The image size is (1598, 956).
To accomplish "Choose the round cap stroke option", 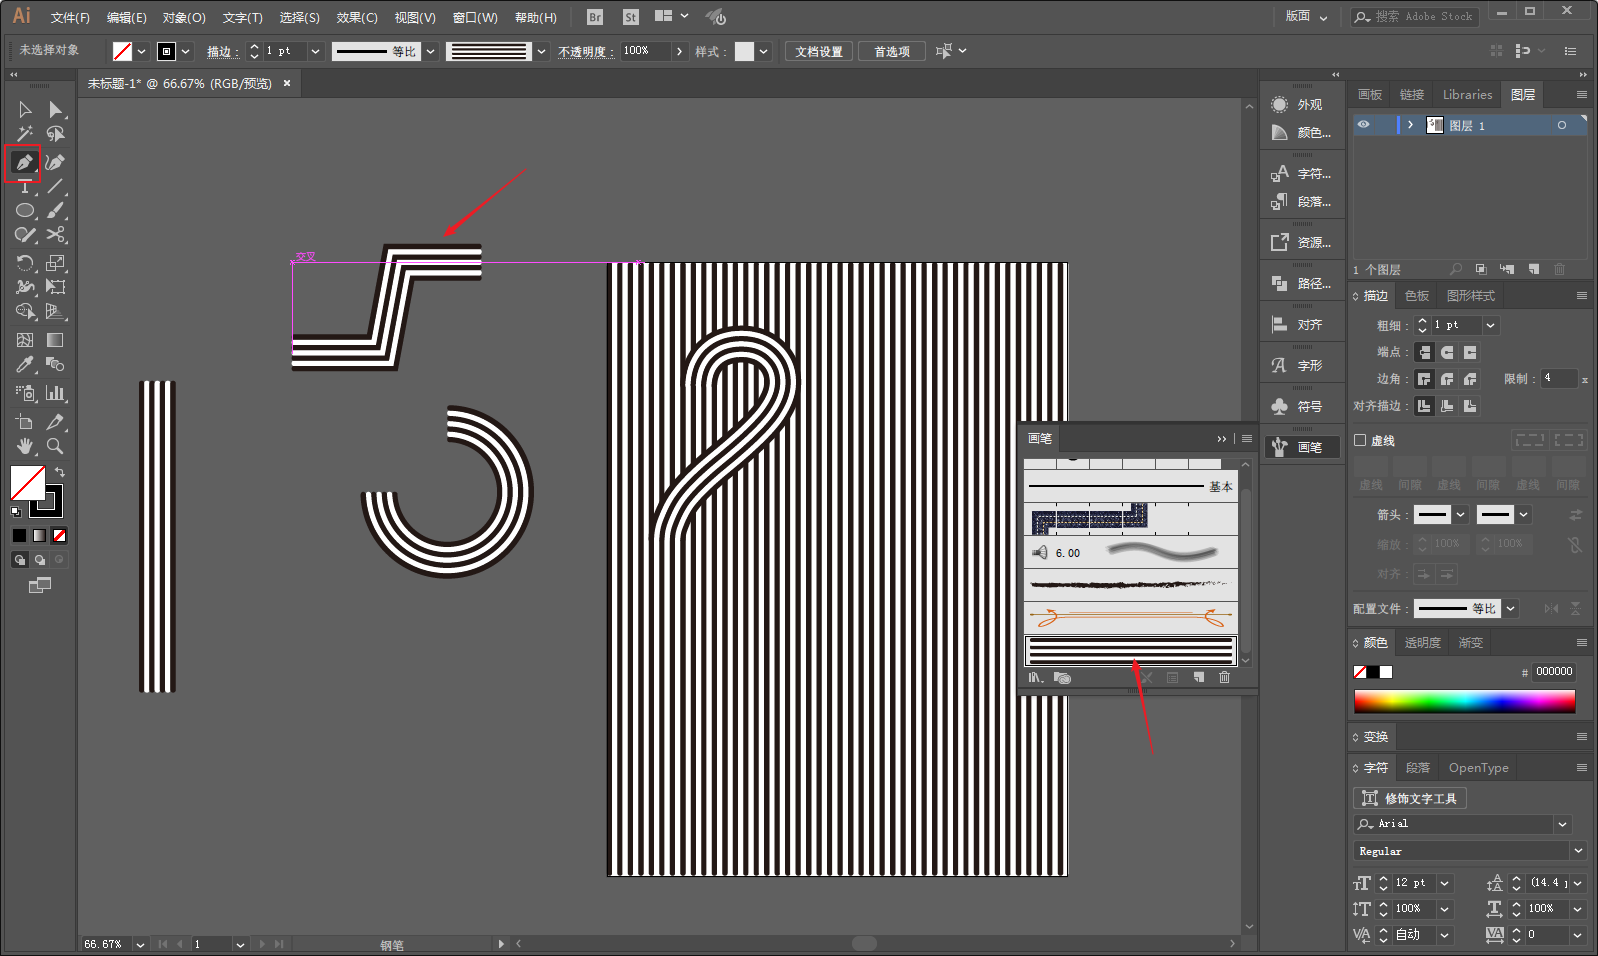I will click(x=1447, y=352).
